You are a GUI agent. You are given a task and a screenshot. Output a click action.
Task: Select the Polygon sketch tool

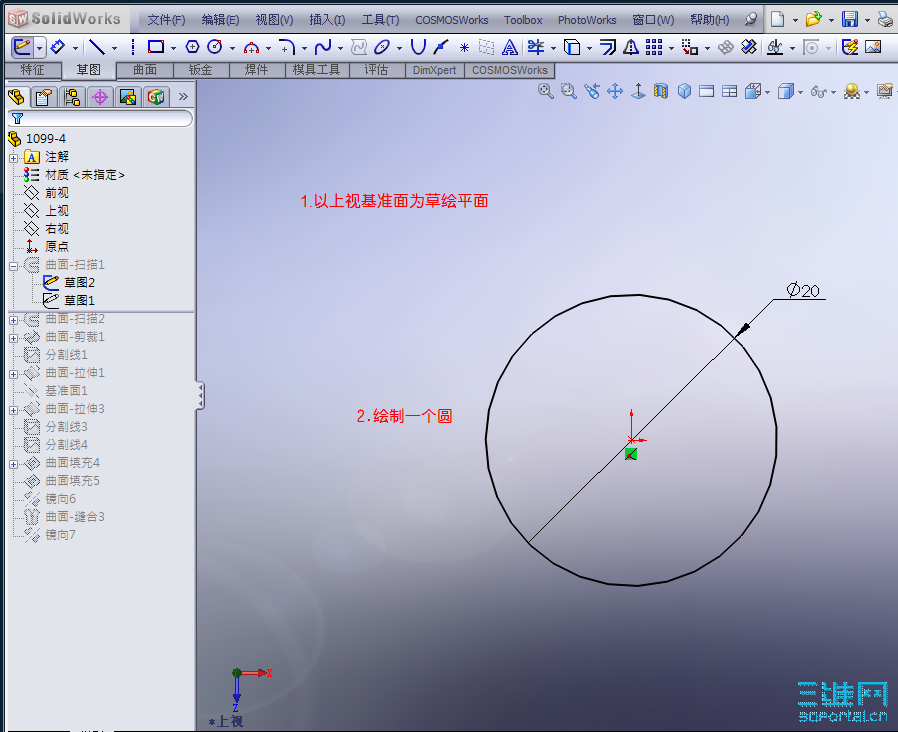tap(192, 47)
